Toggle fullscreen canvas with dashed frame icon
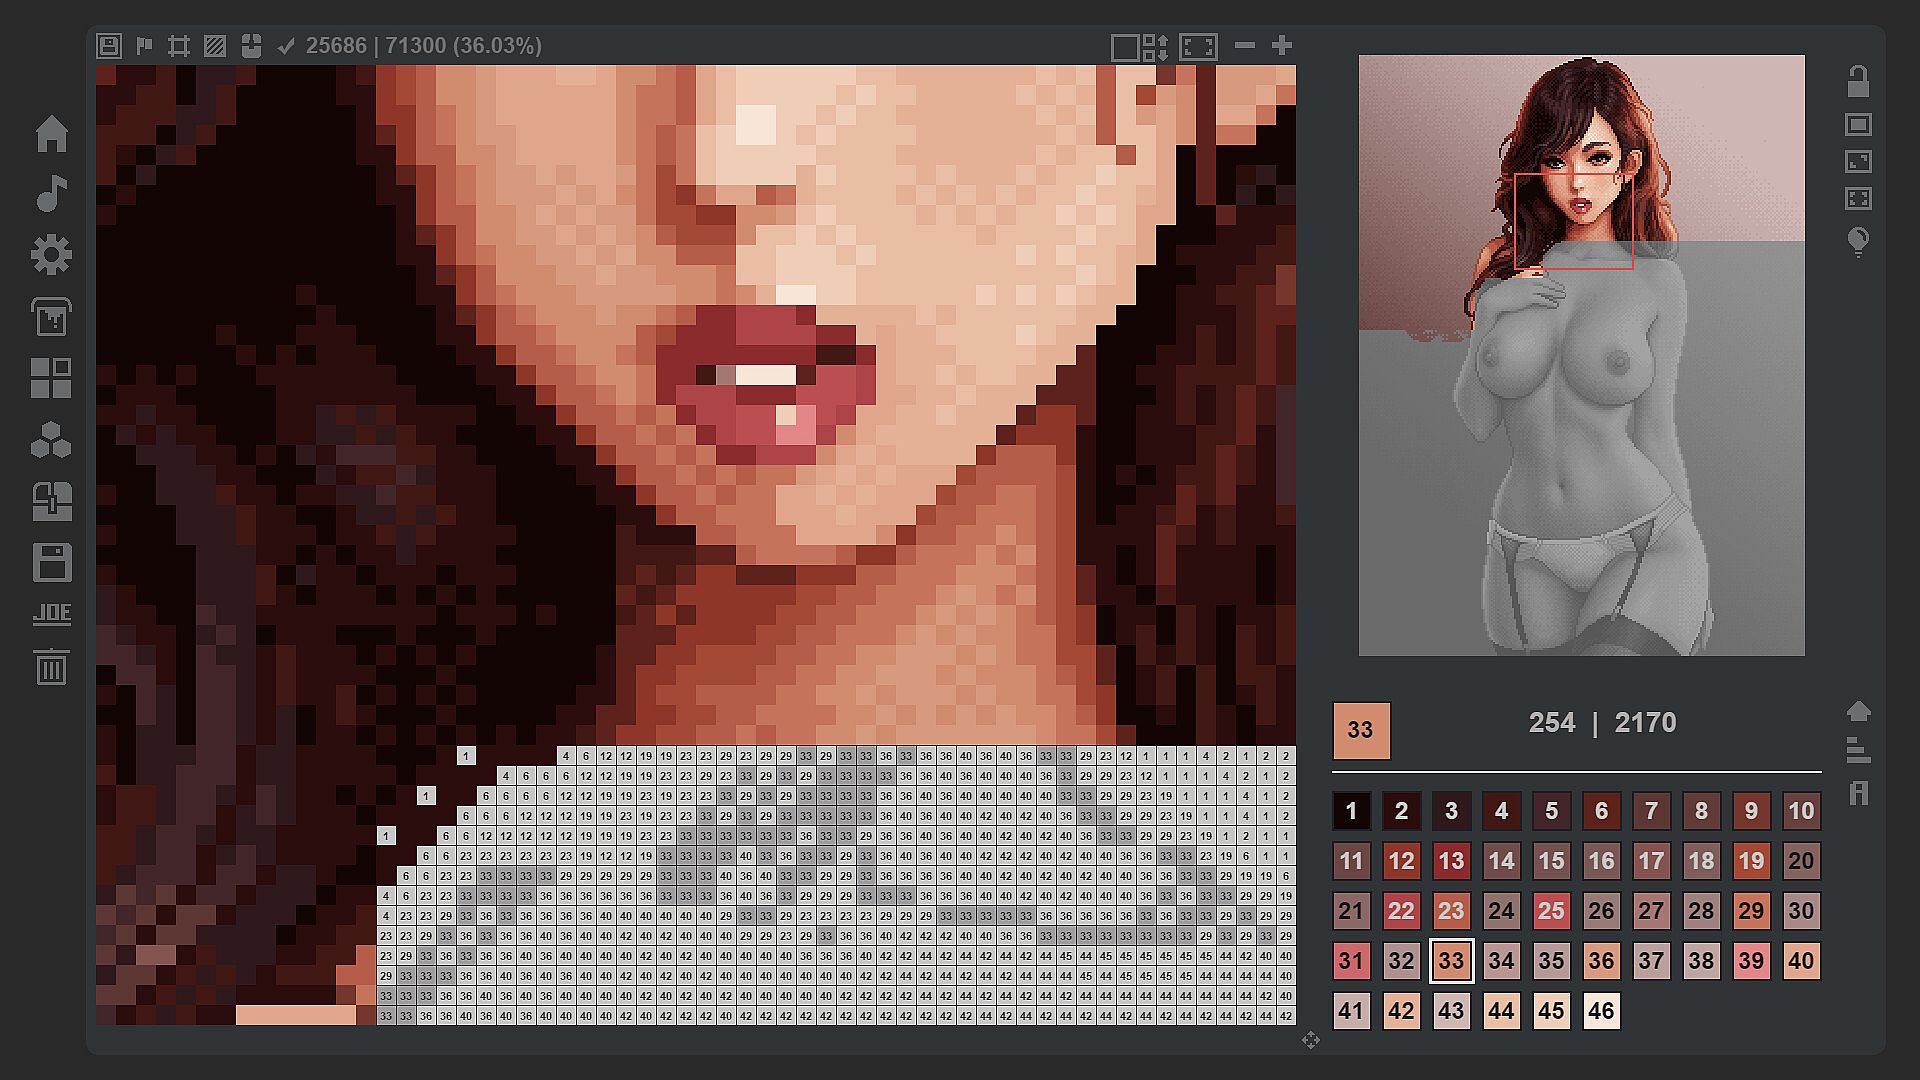Image resolution: width=1920 pixels, height=1080 pixels. 1198,46
